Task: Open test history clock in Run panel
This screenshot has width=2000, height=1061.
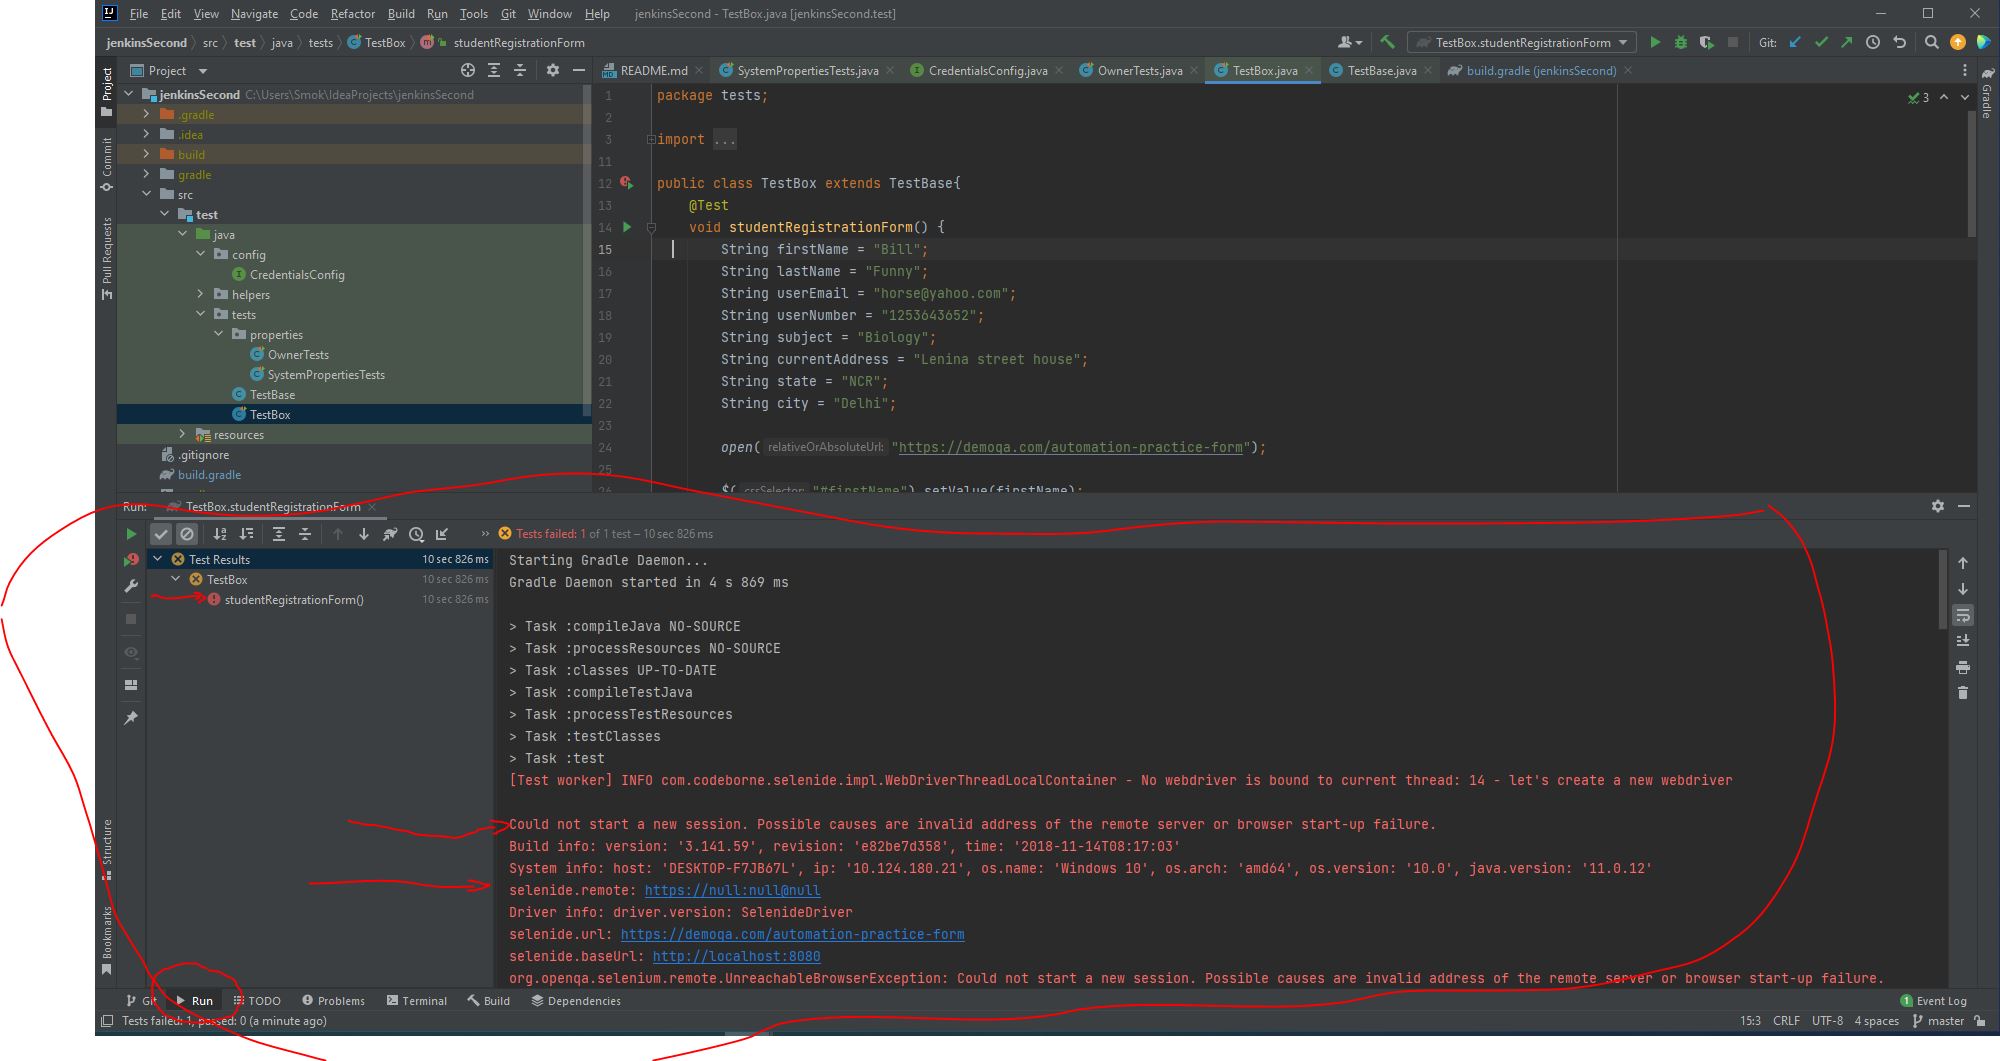Action: [416, 534]
